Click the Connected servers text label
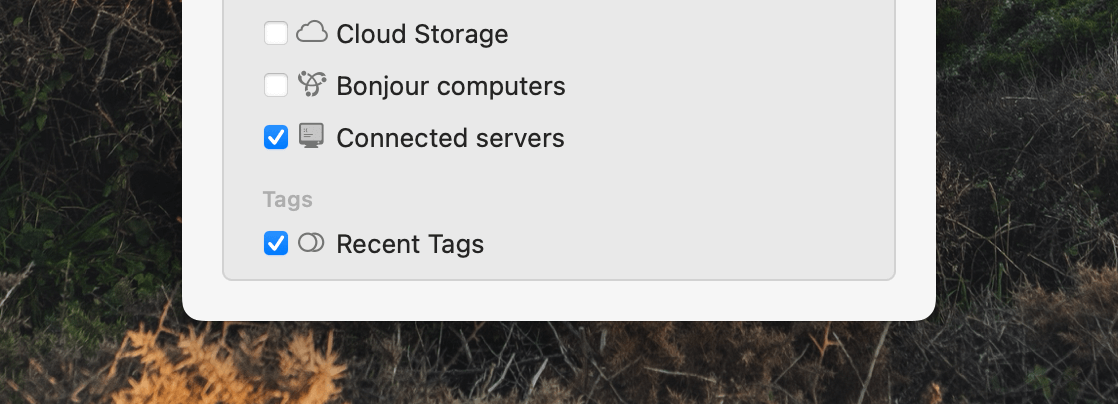The width and height of the screenshot is (1118, 404). tap(450, 138)
